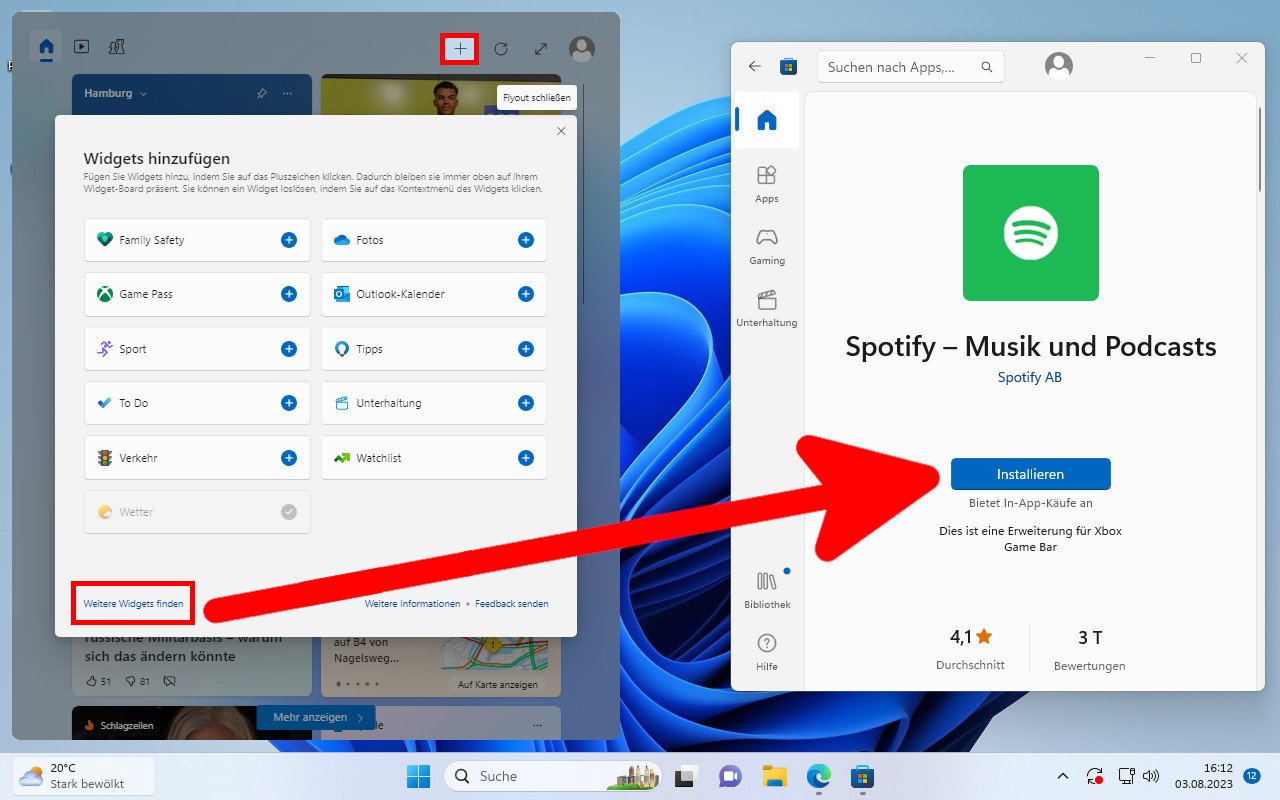The height and width of the screenshot is (800, 1280).
Task: Open the notification center badge showing 12
Action: pos(1252,776)
